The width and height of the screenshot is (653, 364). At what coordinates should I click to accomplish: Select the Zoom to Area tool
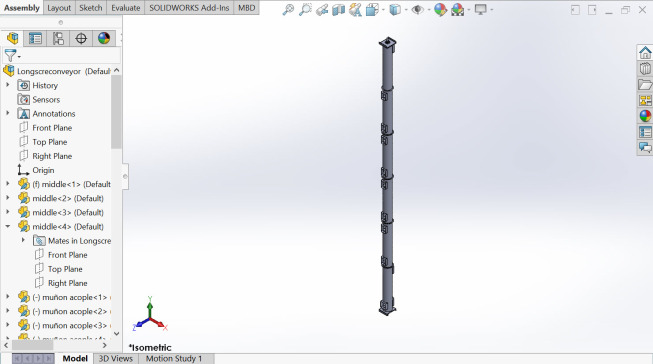coord(305,10)
